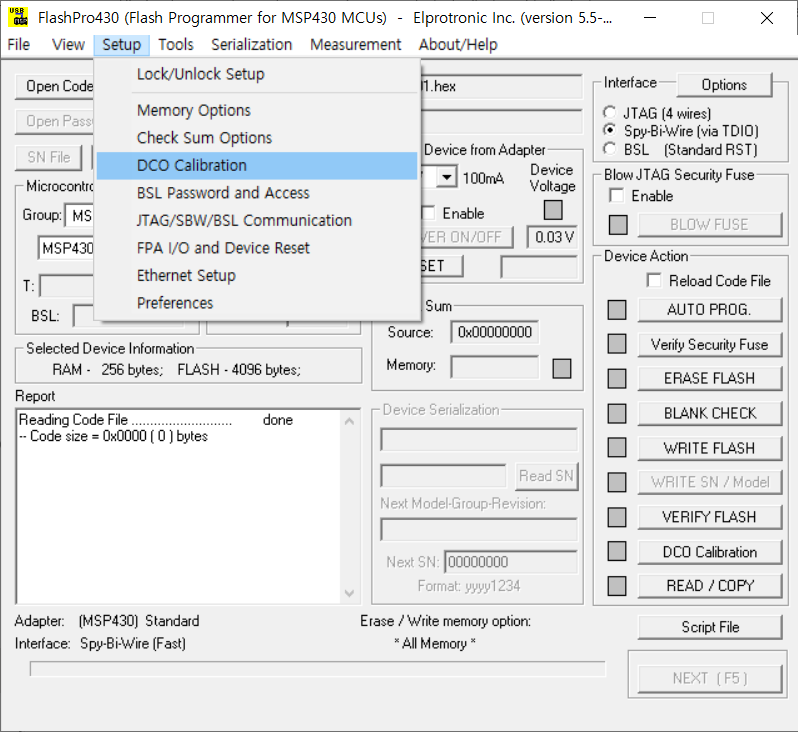Click status indicator beside ERASE FLASH

pyautogui.click(x=617, y=378)
